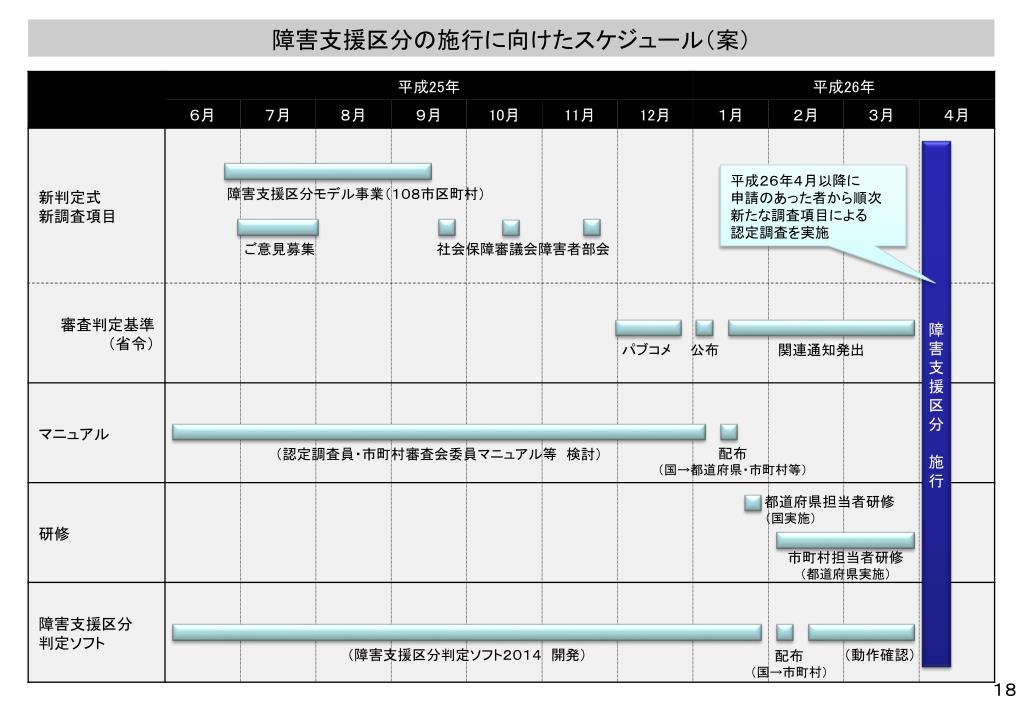Click the (国→市町村) note
The width and height of the screenshot is (1023, 708).
pyautogui.click(x=789, y=672)
